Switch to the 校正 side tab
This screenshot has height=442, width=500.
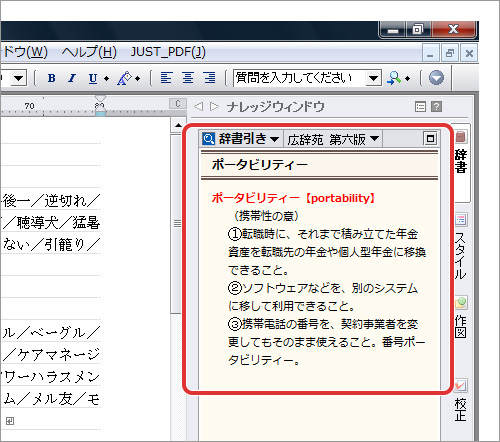pyautogui.click(x=461, y=401)
